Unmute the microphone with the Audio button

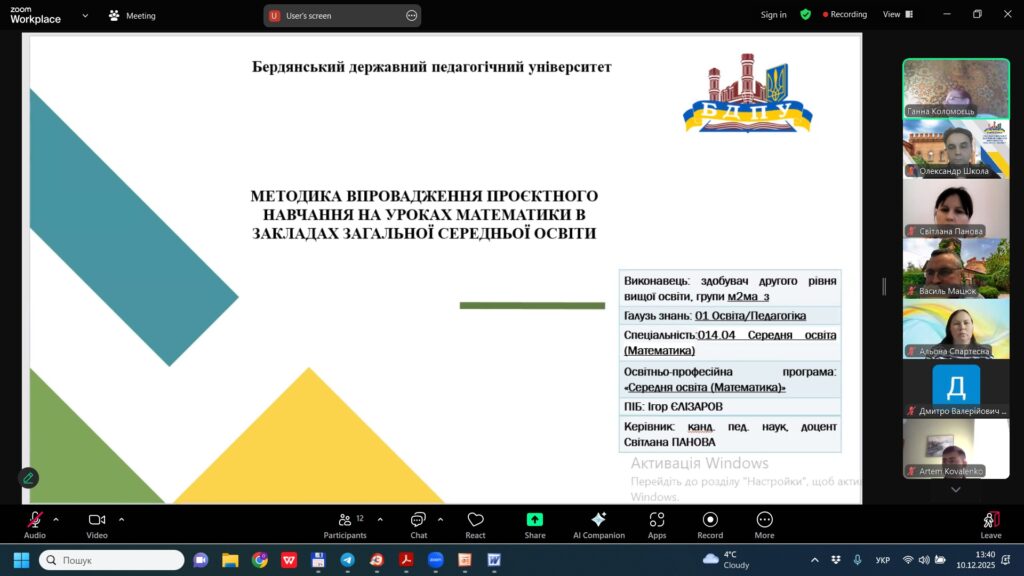pos(34,524)
